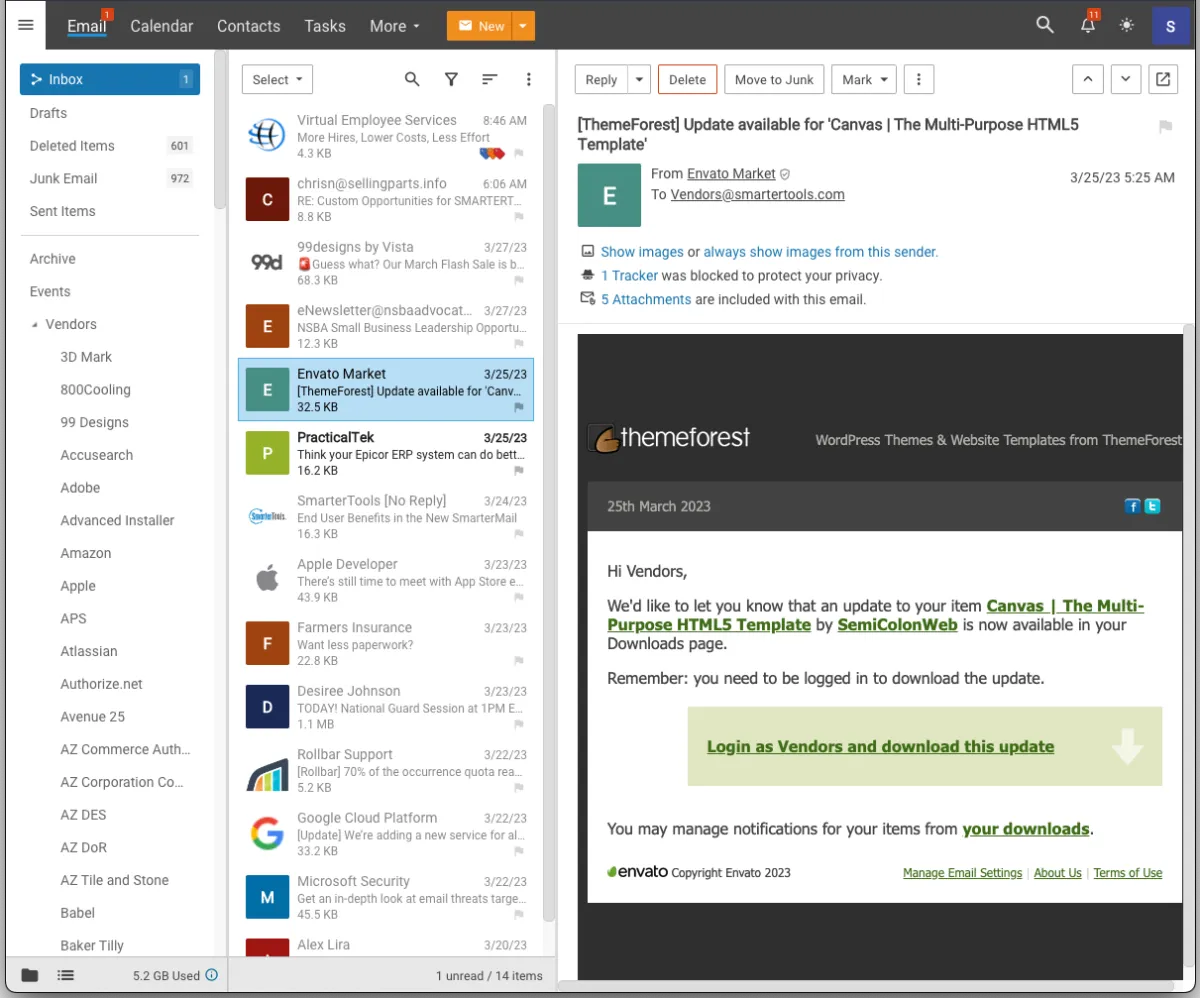Go to next message with down arrow
Viewport: 1200px width, 998px height.
click(x=1126, y=80)
